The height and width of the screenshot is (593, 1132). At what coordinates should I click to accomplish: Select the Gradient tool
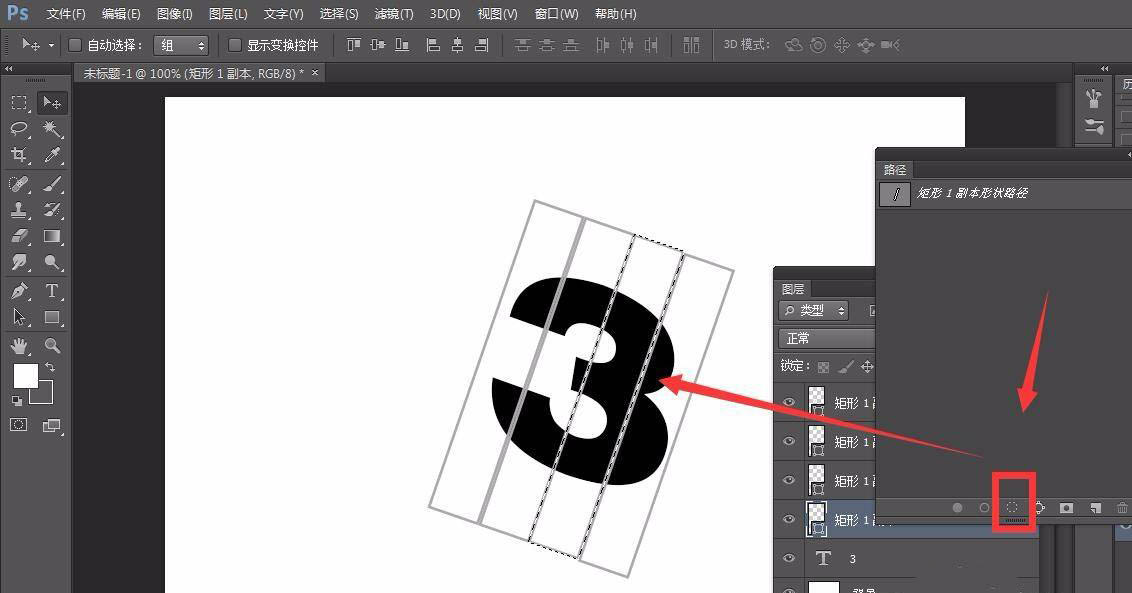click(x=52, y=235)
